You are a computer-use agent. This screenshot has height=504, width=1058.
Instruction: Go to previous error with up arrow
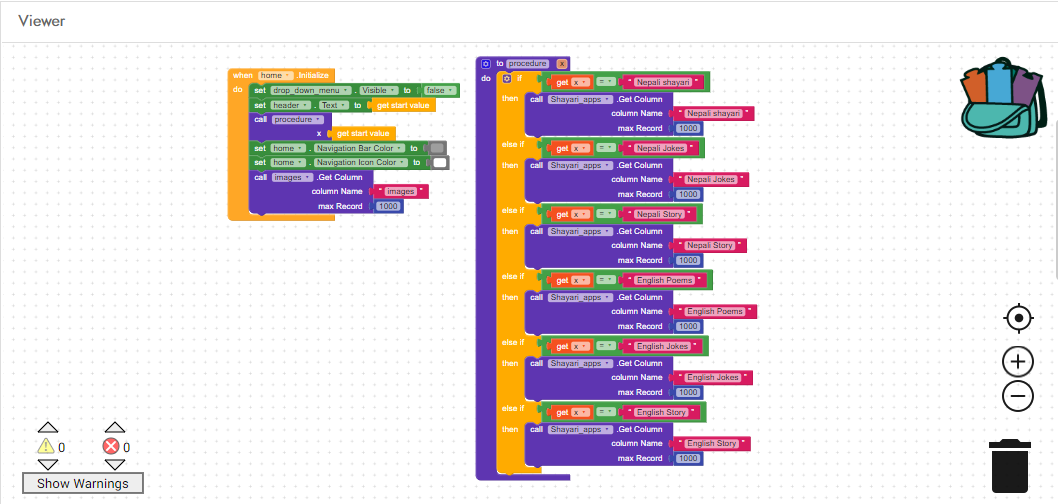pyautogui.click(x=115, y=428)
